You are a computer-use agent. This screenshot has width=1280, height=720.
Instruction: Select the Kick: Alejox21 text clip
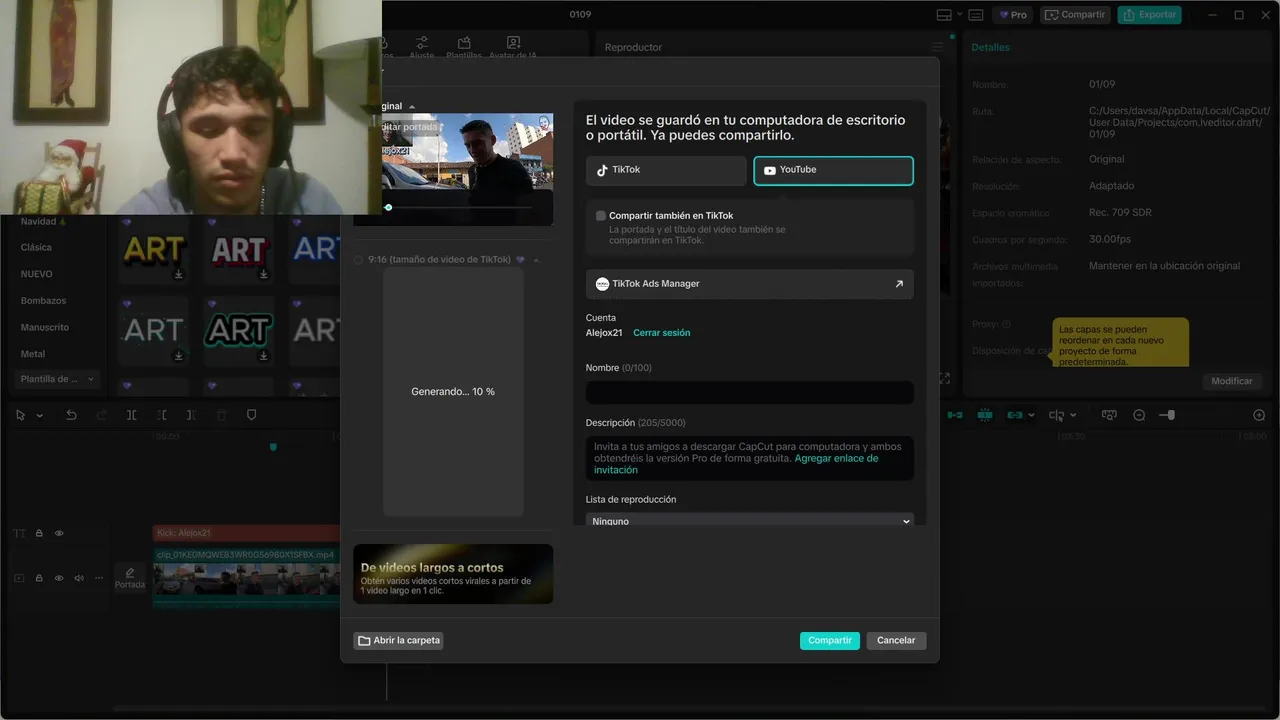(246, 533)
